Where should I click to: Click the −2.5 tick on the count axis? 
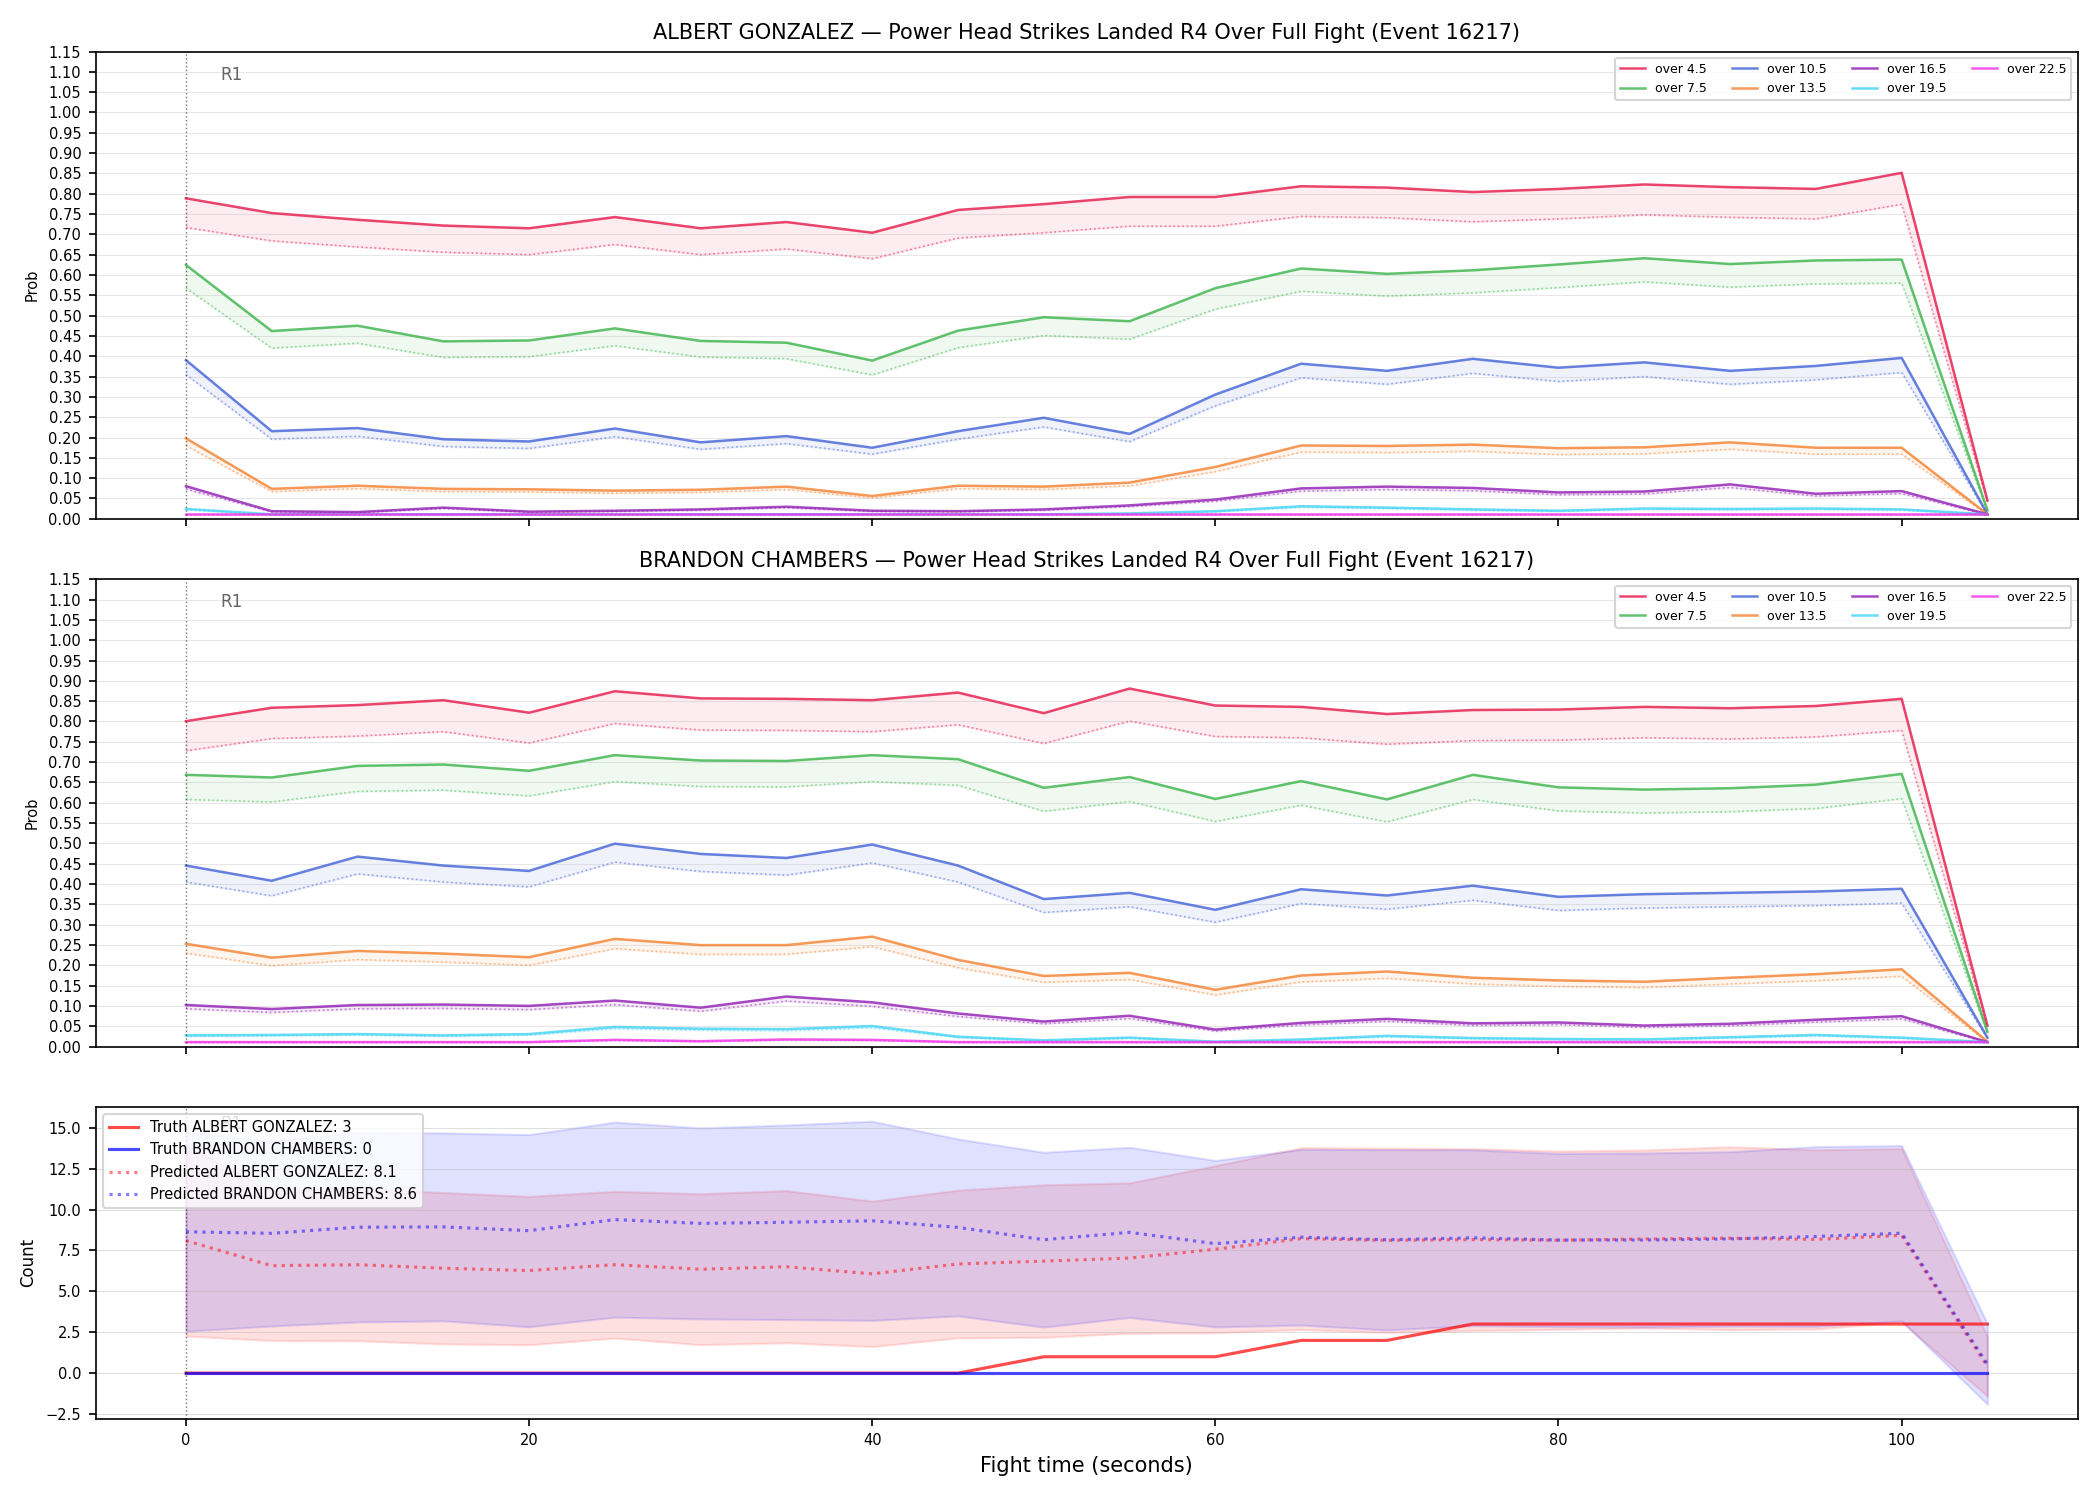pyautogui.click(x=65, y=1414)
